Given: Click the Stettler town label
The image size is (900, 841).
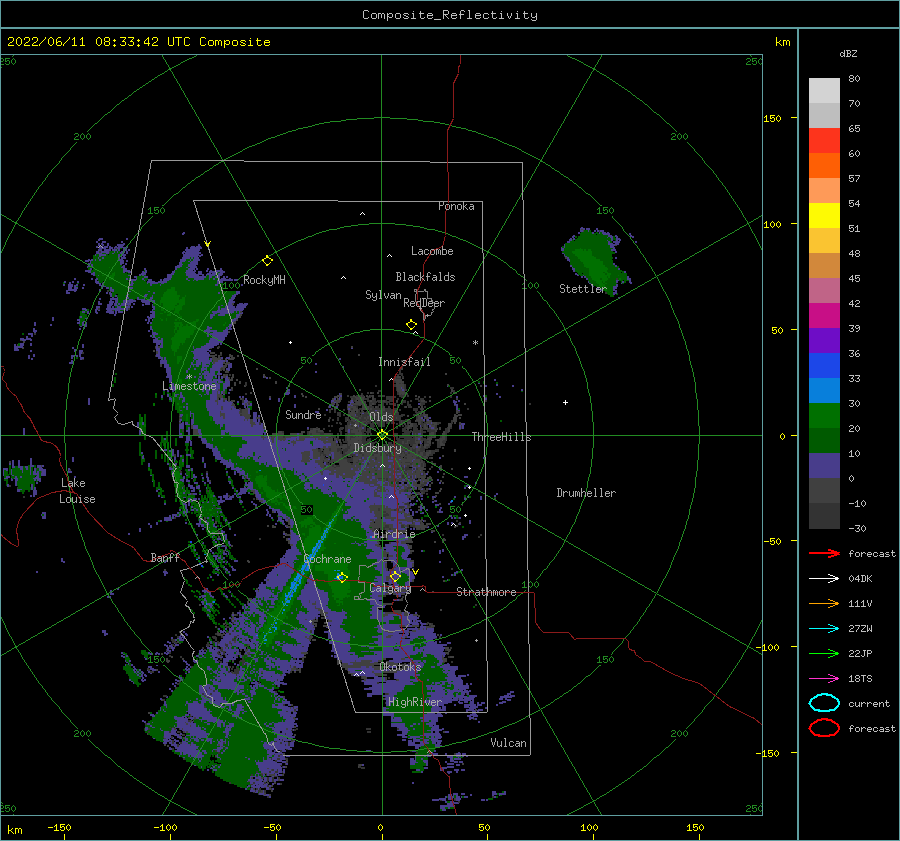Looking at the screenshot, I should (x=583, y=289).
